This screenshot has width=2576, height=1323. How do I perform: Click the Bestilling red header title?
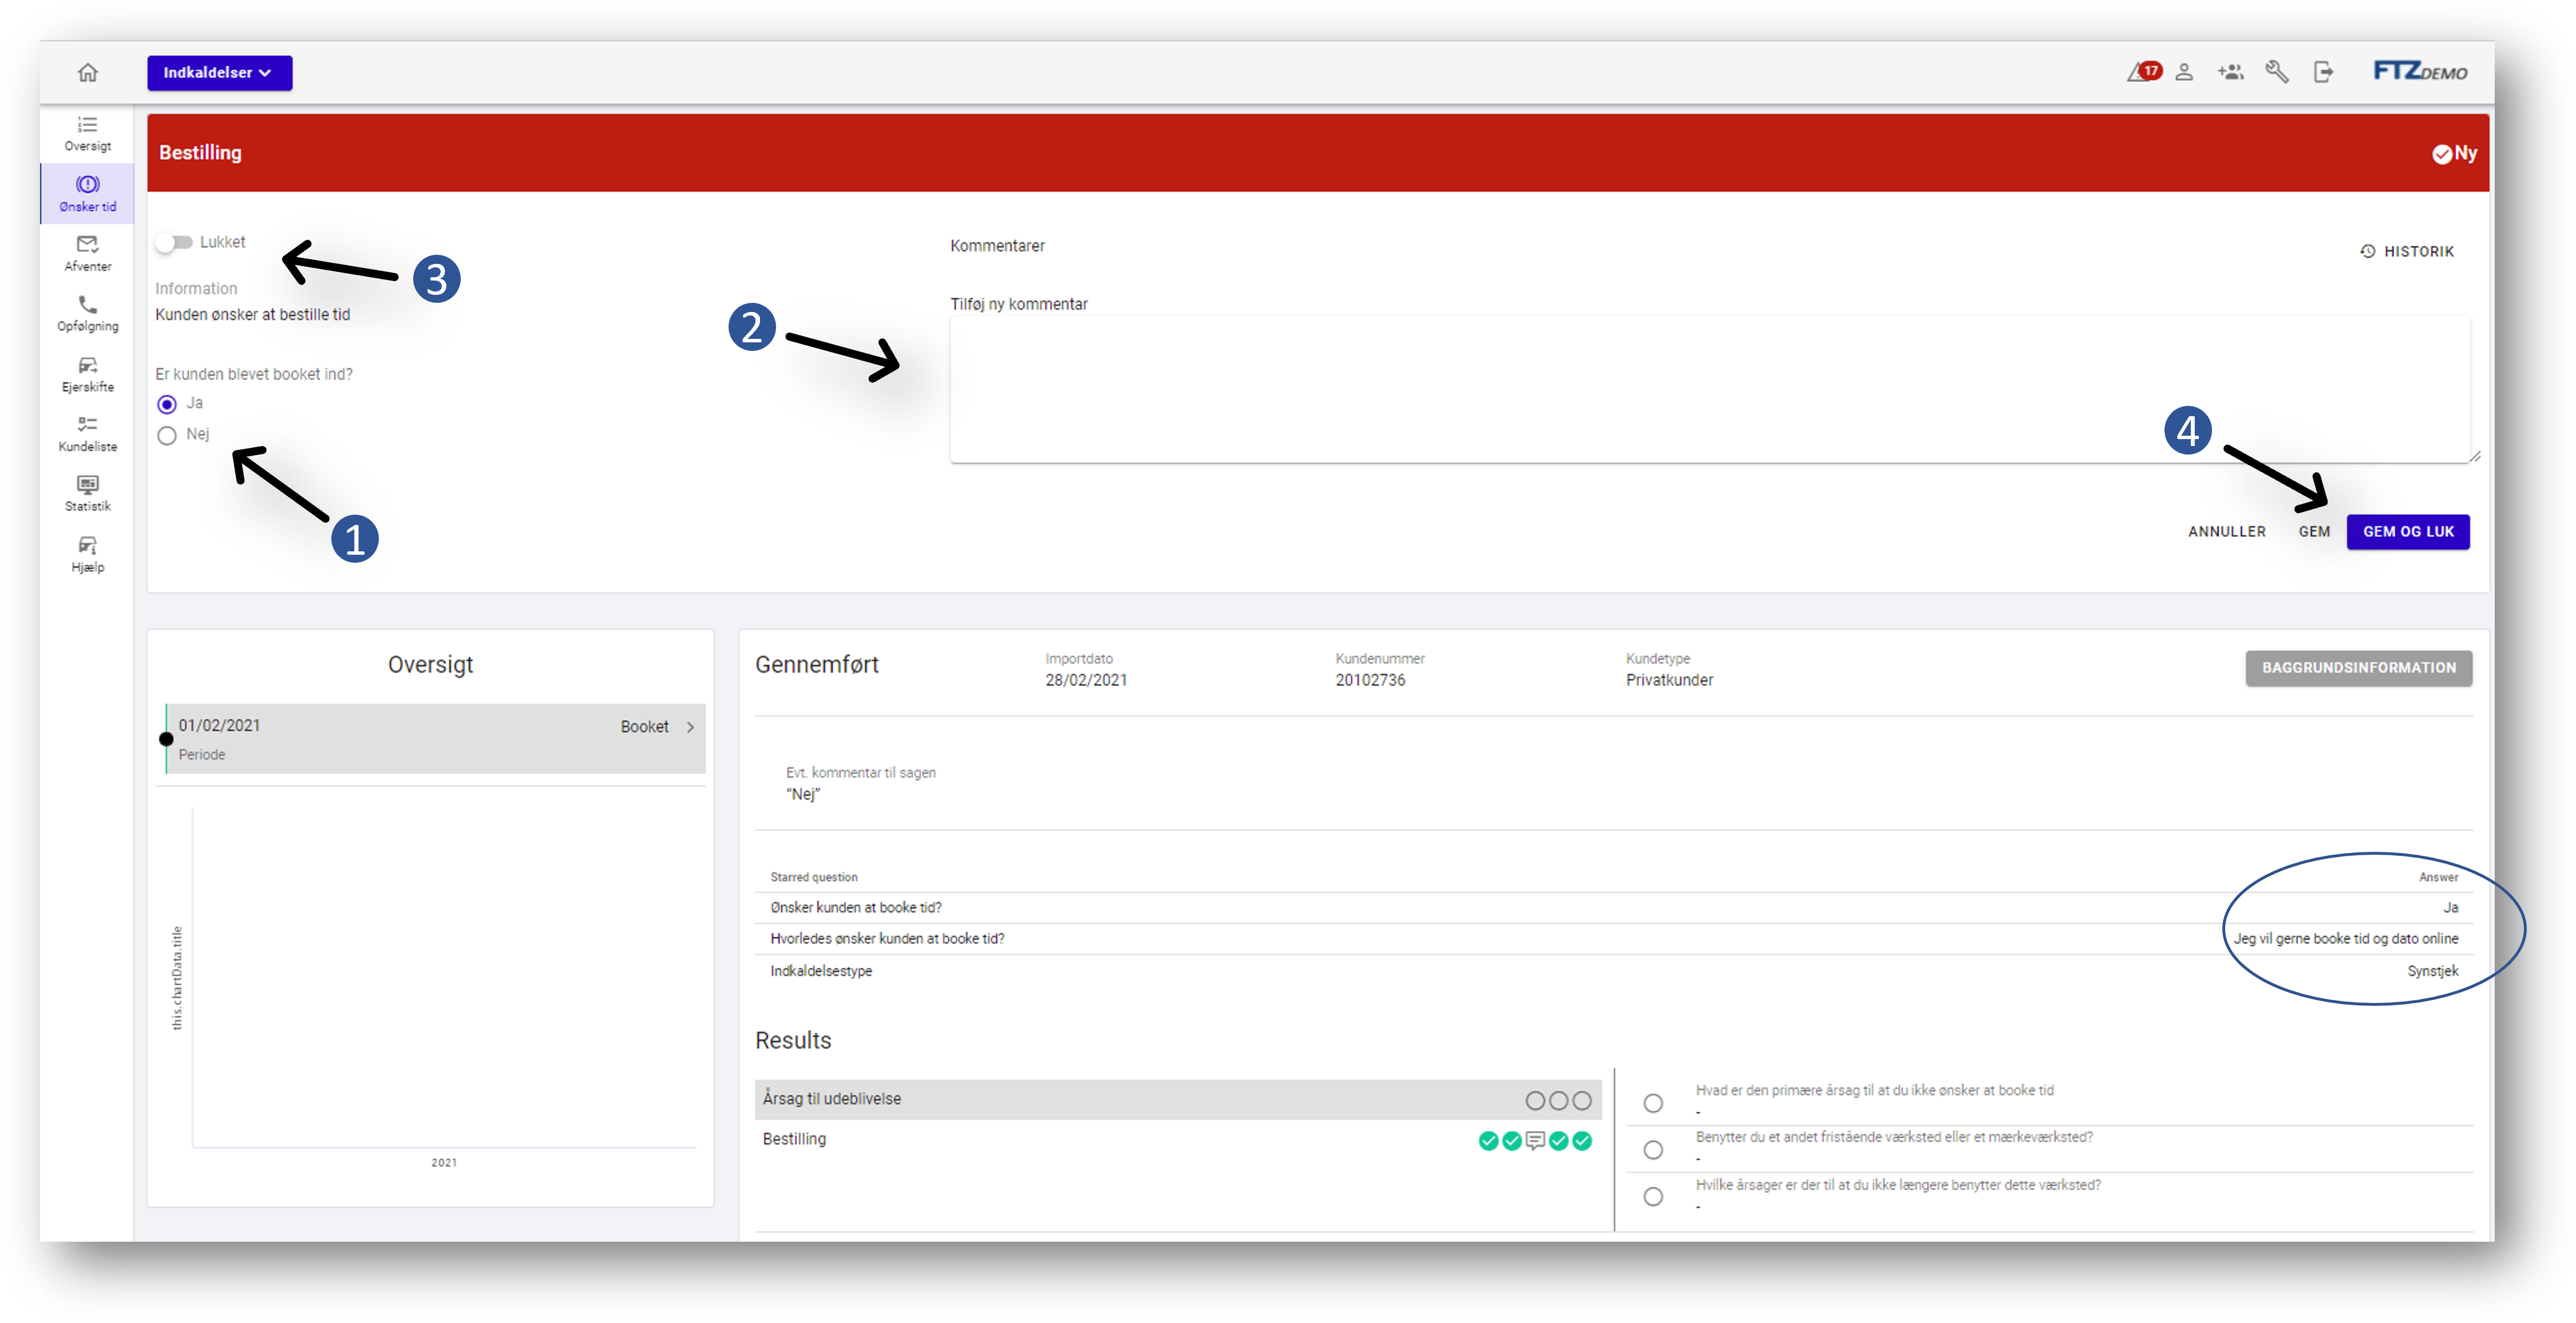(200, 152)
